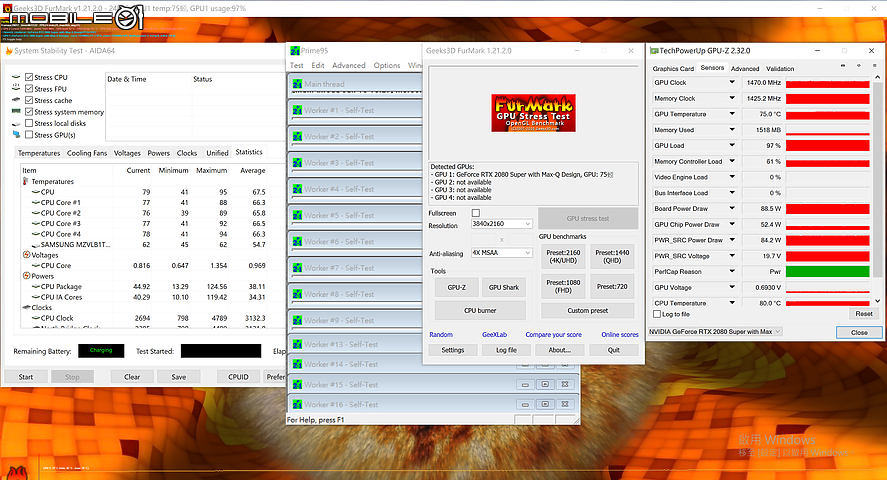Restore Worker #16 child window in Prime95
The image size is (887, 480).
(x=545, y=404)
